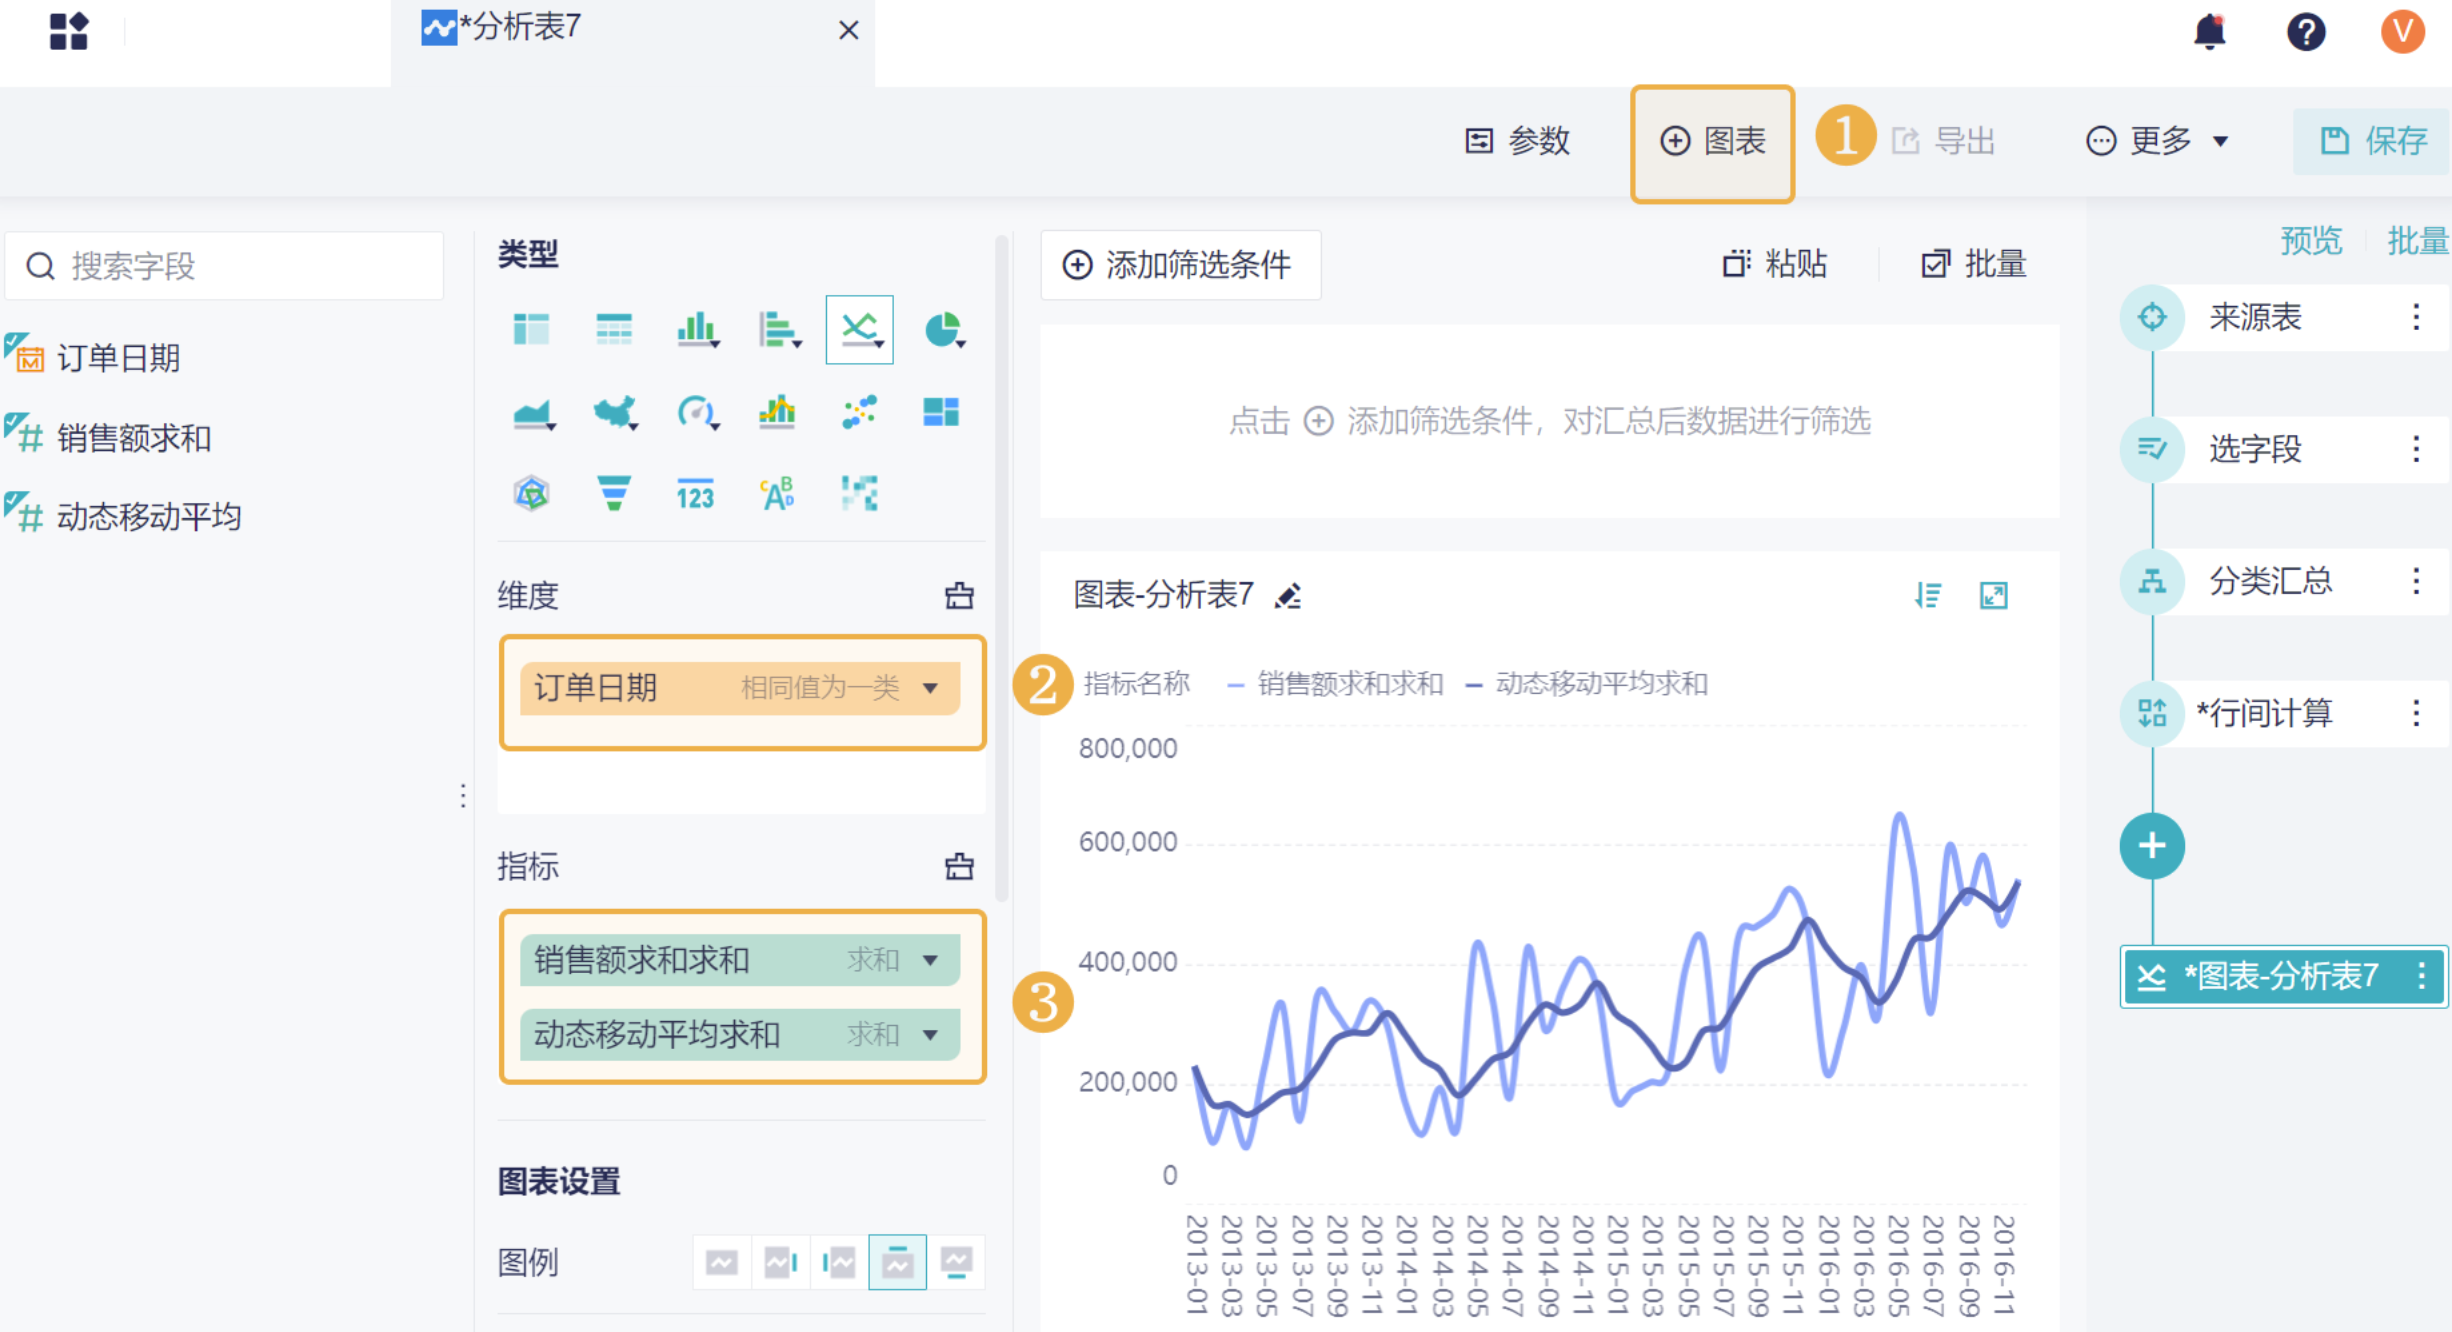Hide the chart legend
This screenshot has width=2452, height=1332.
(x=721, y=1263)
